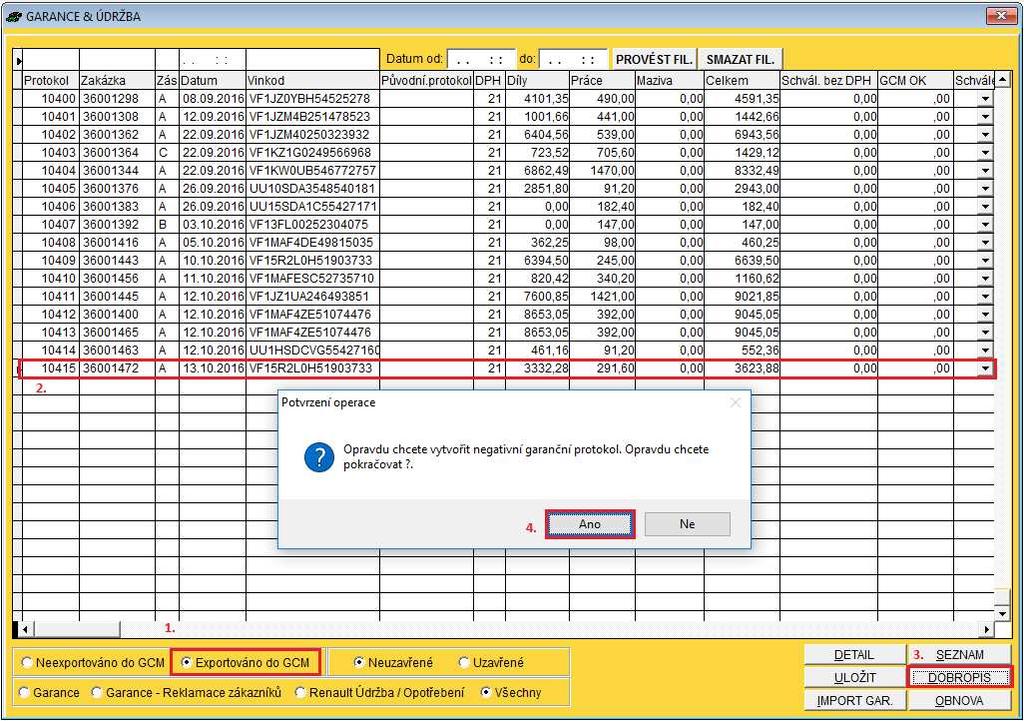Click the SMAZAT FIL. button
The image size is (1024, 721).
pos(741,59)
